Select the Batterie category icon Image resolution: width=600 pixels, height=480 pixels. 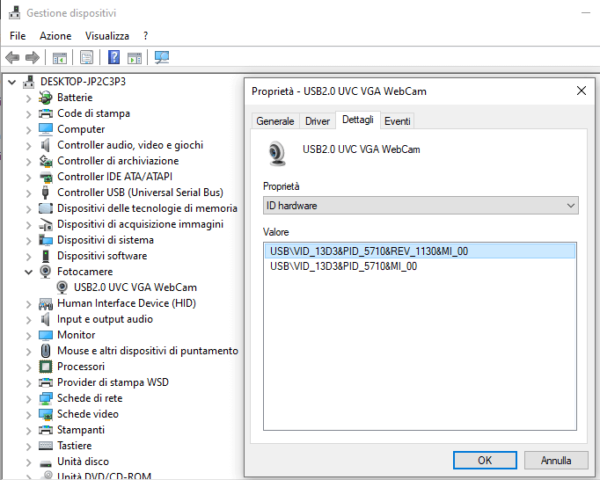tap(46, 98)
